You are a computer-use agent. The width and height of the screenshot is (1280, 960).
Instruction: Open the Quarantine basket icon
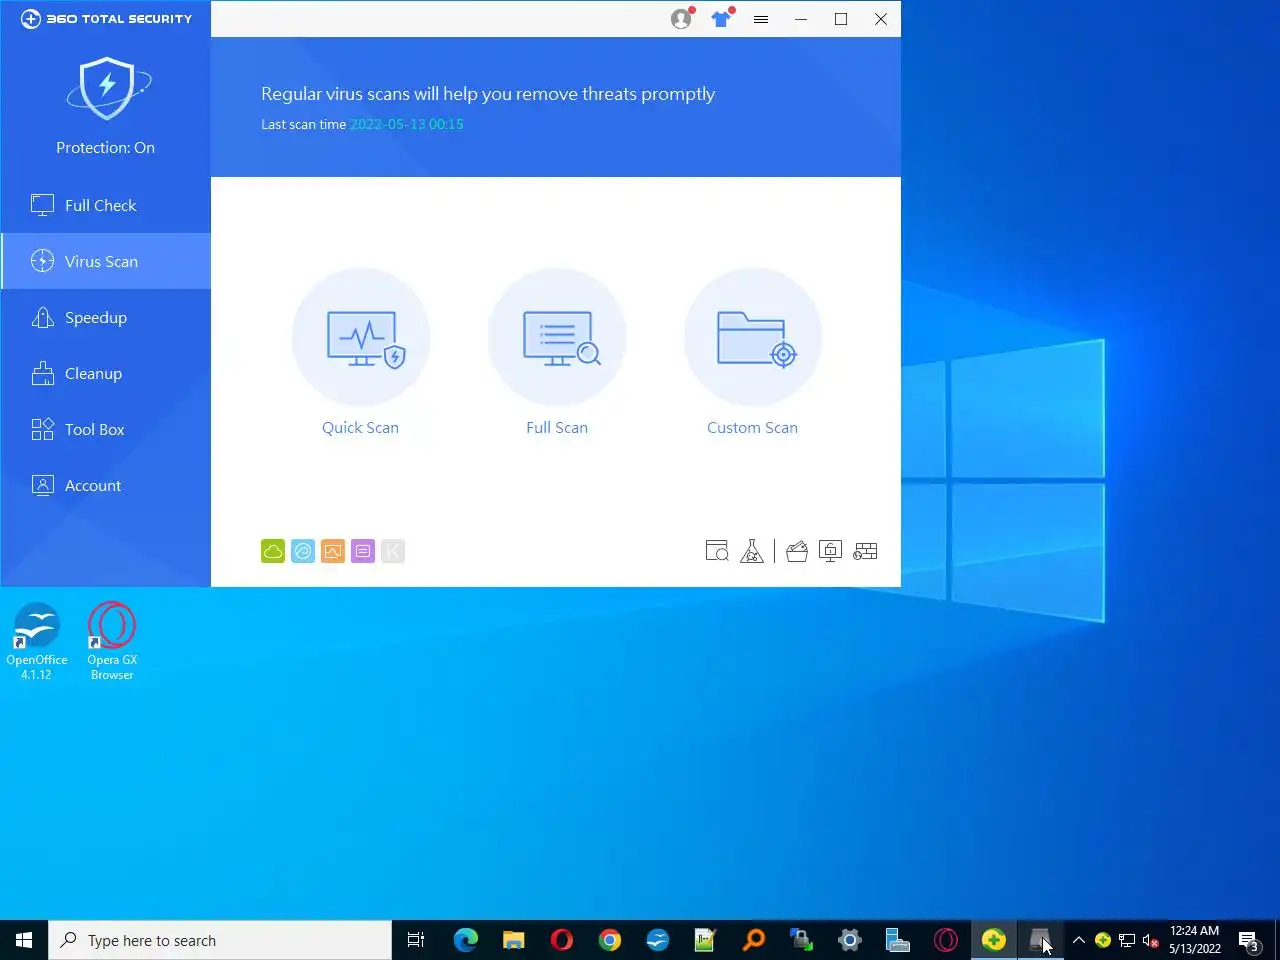(797, 551)
